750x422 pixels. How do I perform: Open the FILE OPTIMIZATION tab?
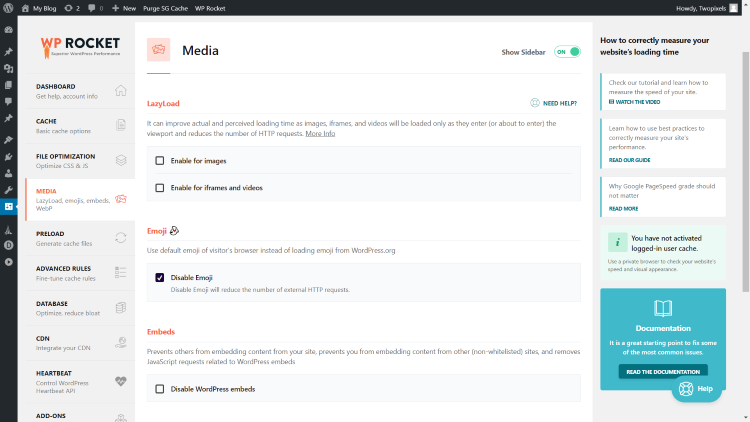pos(80,161)
